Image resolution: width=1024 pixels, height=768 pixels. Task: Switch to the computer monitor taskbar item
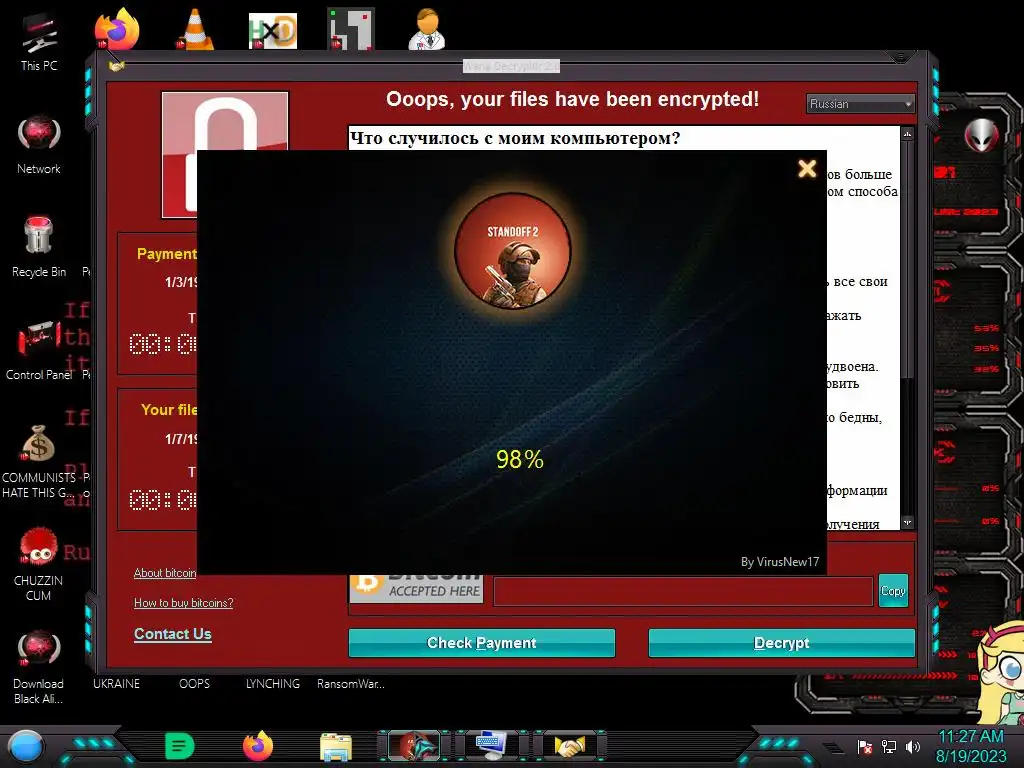[x=492, y=746]
